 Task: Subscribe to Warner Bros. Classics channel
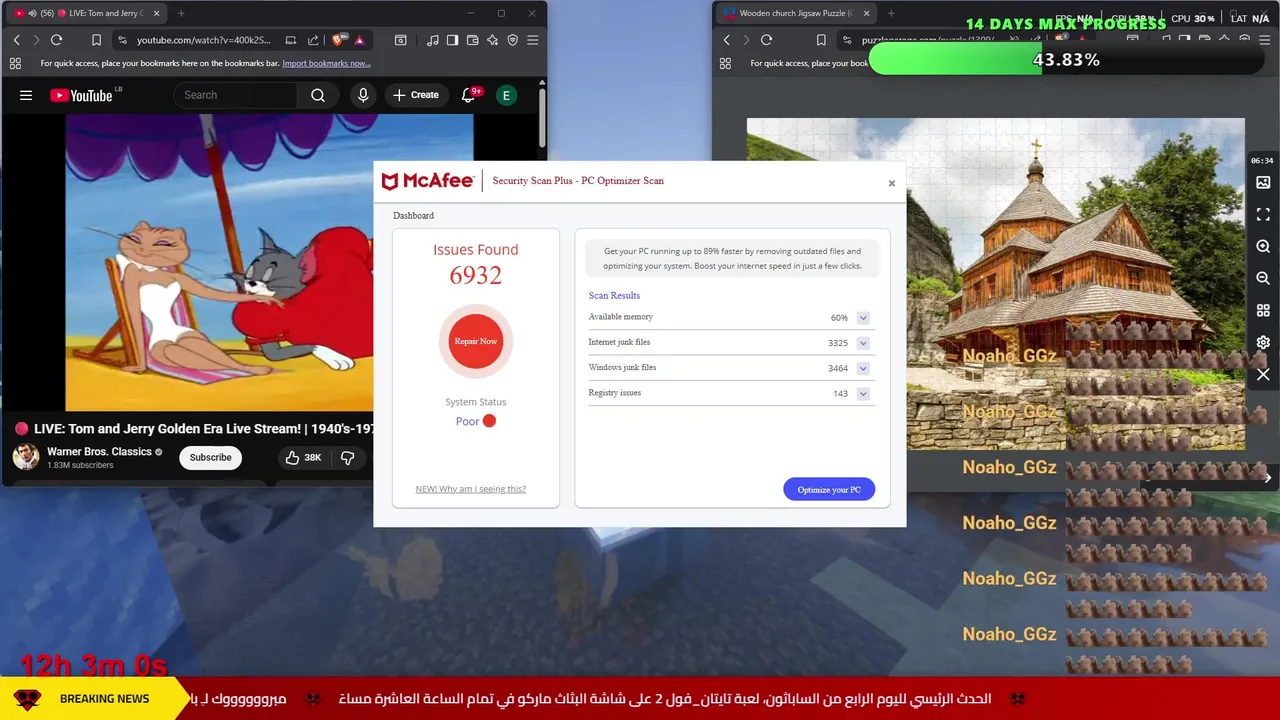click(x=211, y=457)
